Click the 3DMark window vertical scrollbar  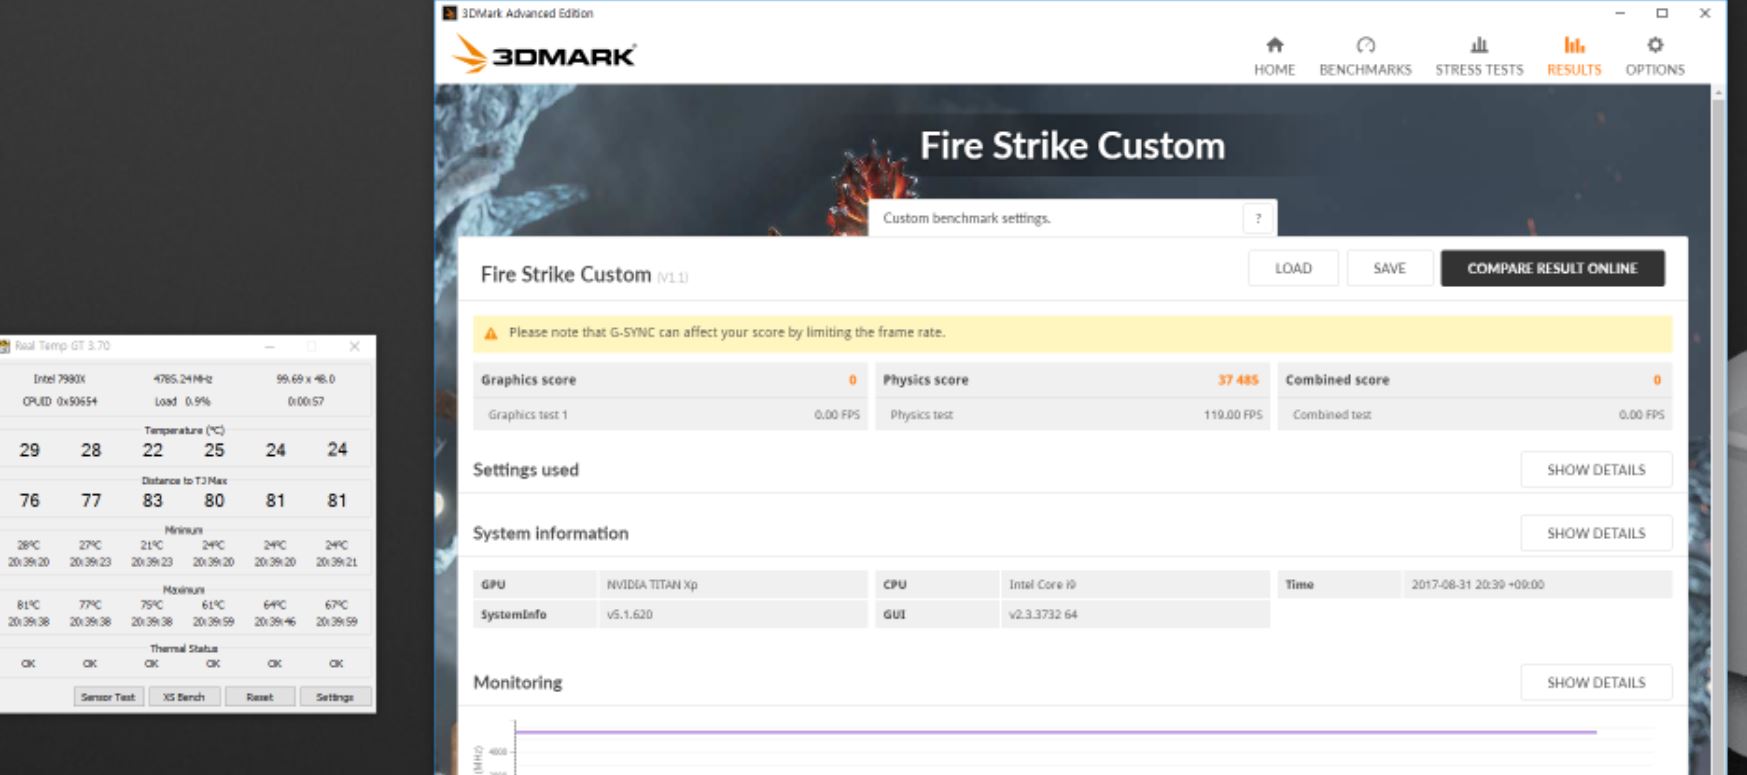1718,400
